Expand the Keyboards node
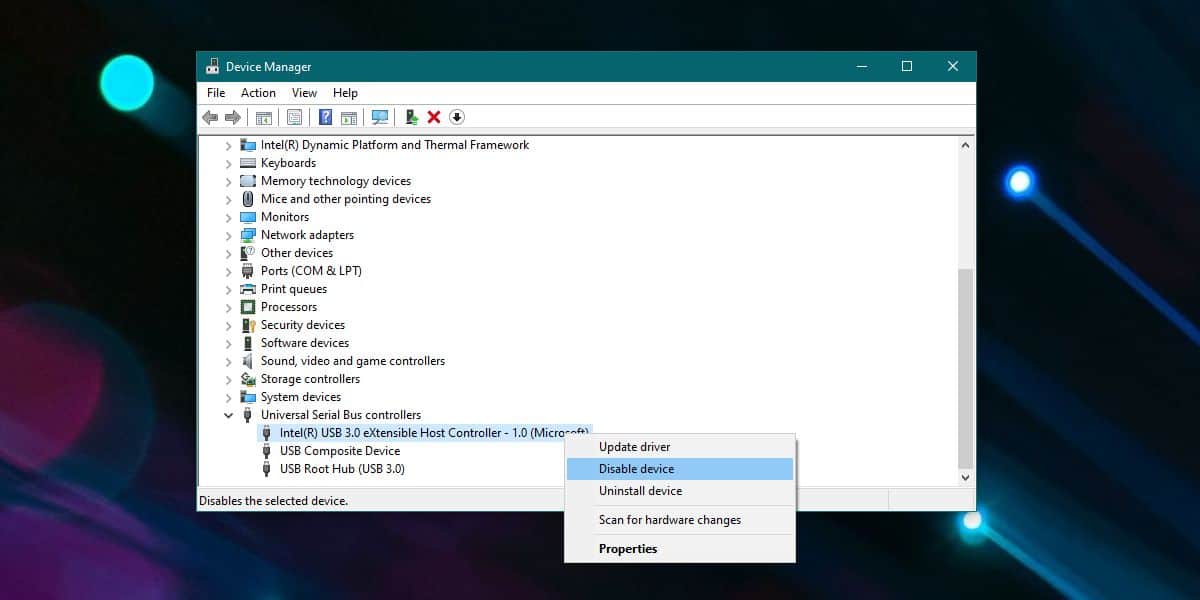Screen dimensions: 1200x600 (228, 163)
